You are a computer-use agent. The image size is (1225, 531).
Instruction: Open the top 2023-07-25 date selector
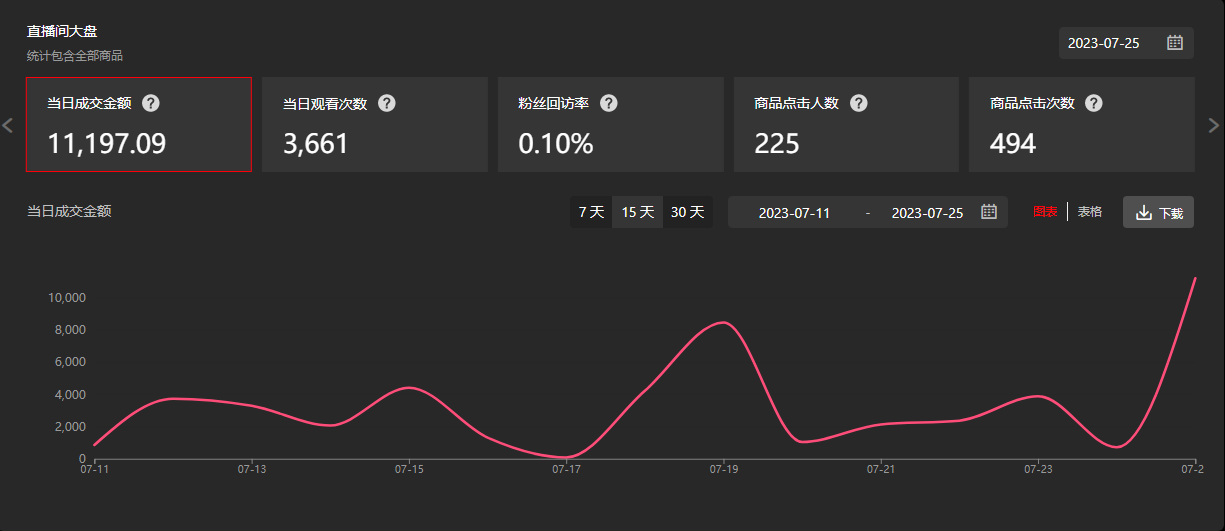point(1104,43)
